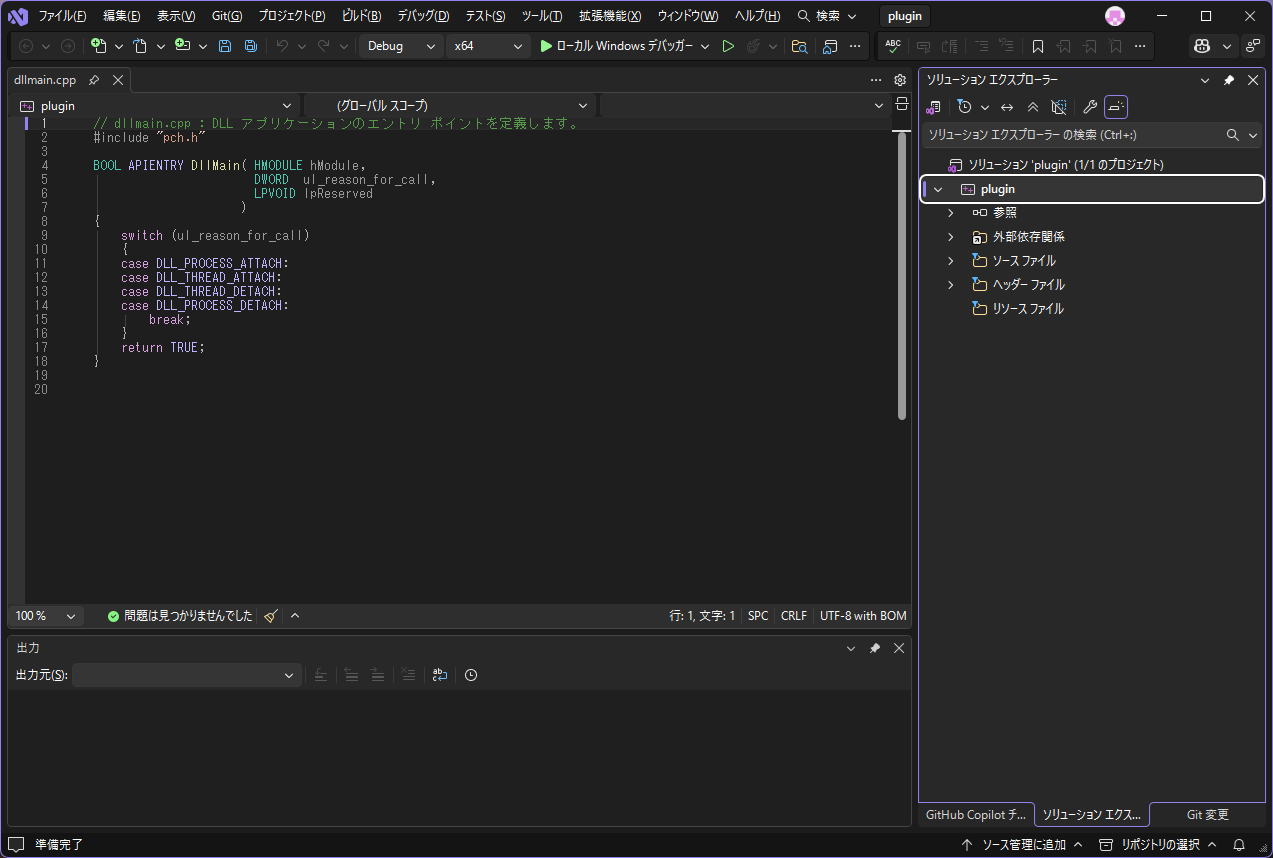Toggle SPC whitespace indicator in status bar
The width and height of the screenshot is (1273, 858).
coord(758,616)
